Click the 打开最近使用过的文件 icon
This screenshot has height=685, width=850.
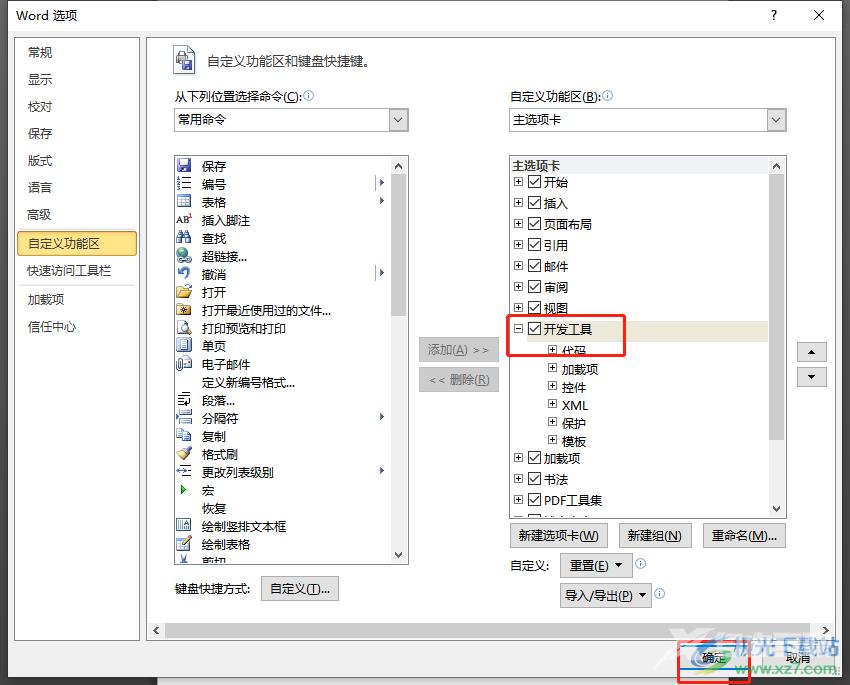(x=184, y=309)
